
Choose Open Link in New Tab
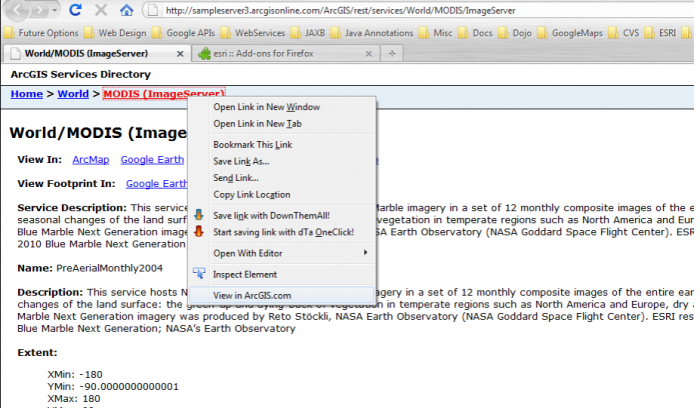pos(282,124)
